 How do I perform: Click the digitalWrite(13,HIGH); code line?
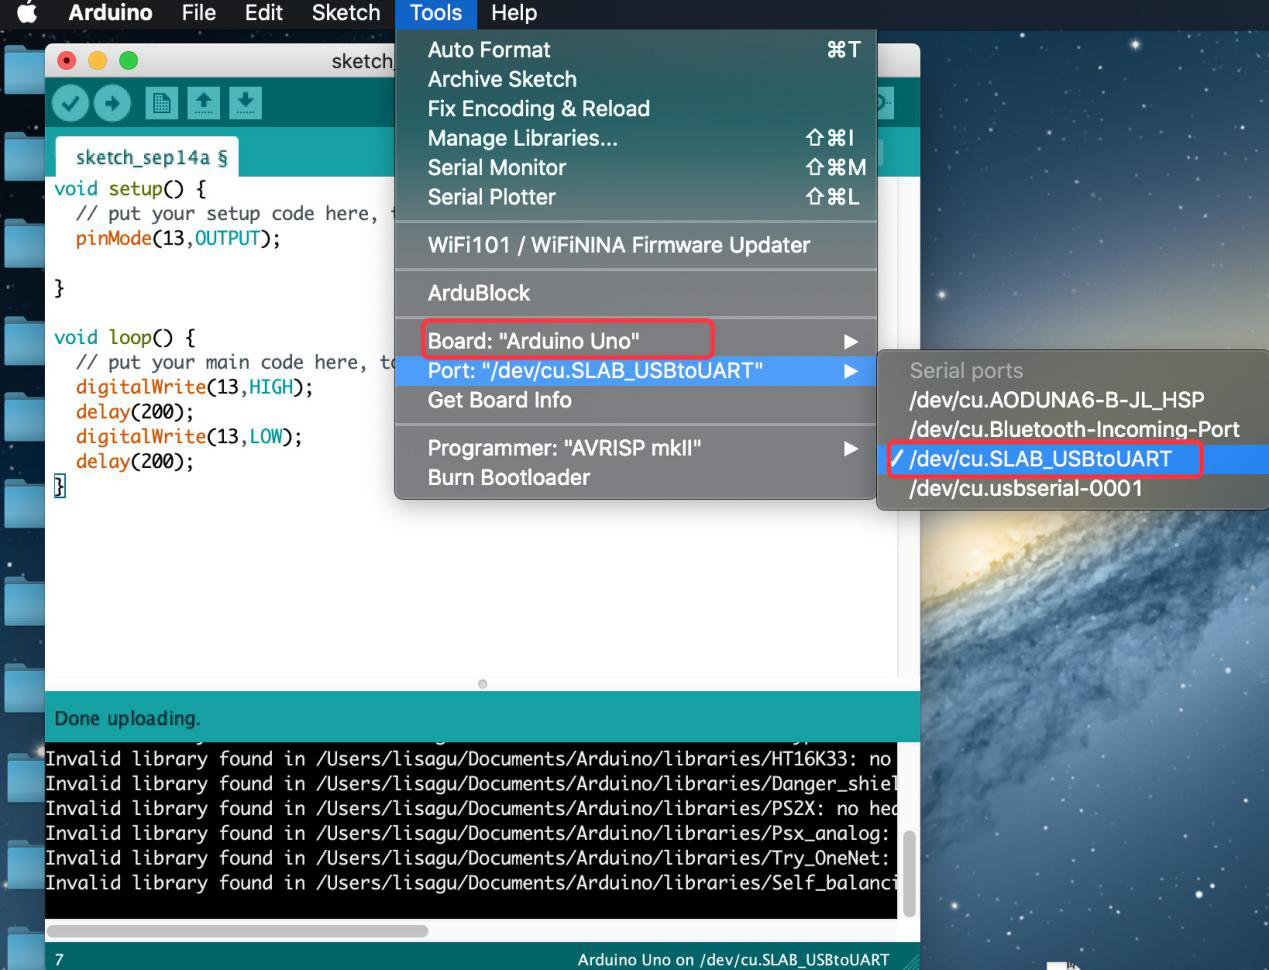click(194, 387)
